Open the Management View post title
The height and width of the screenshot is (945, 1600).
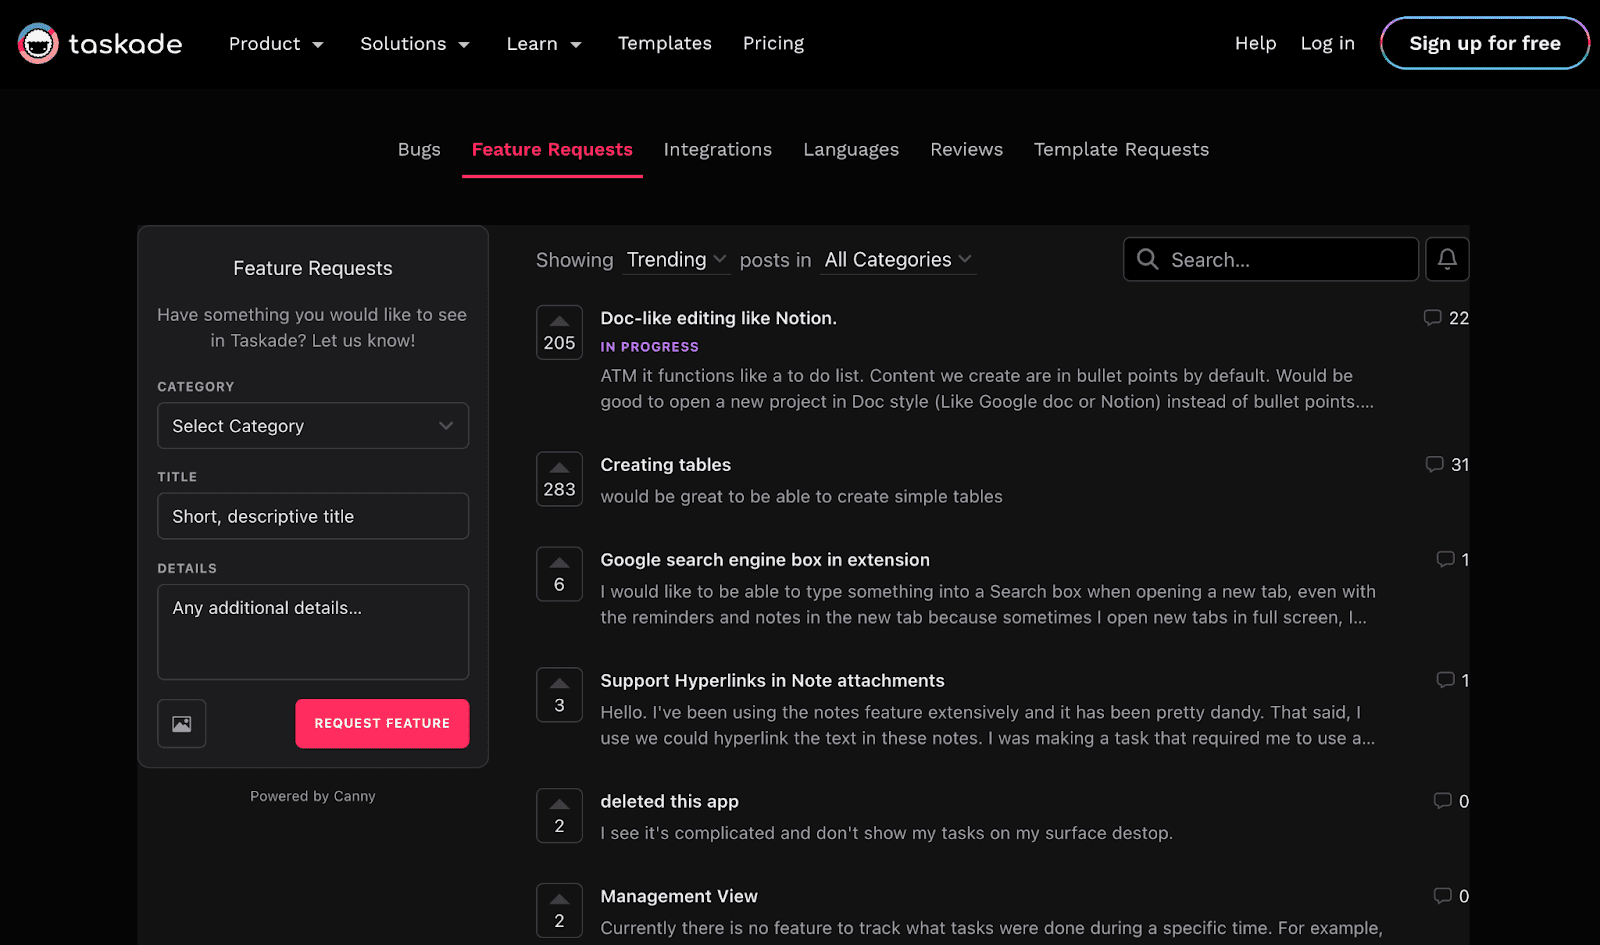pyautogui.click(x=679, y=897)
